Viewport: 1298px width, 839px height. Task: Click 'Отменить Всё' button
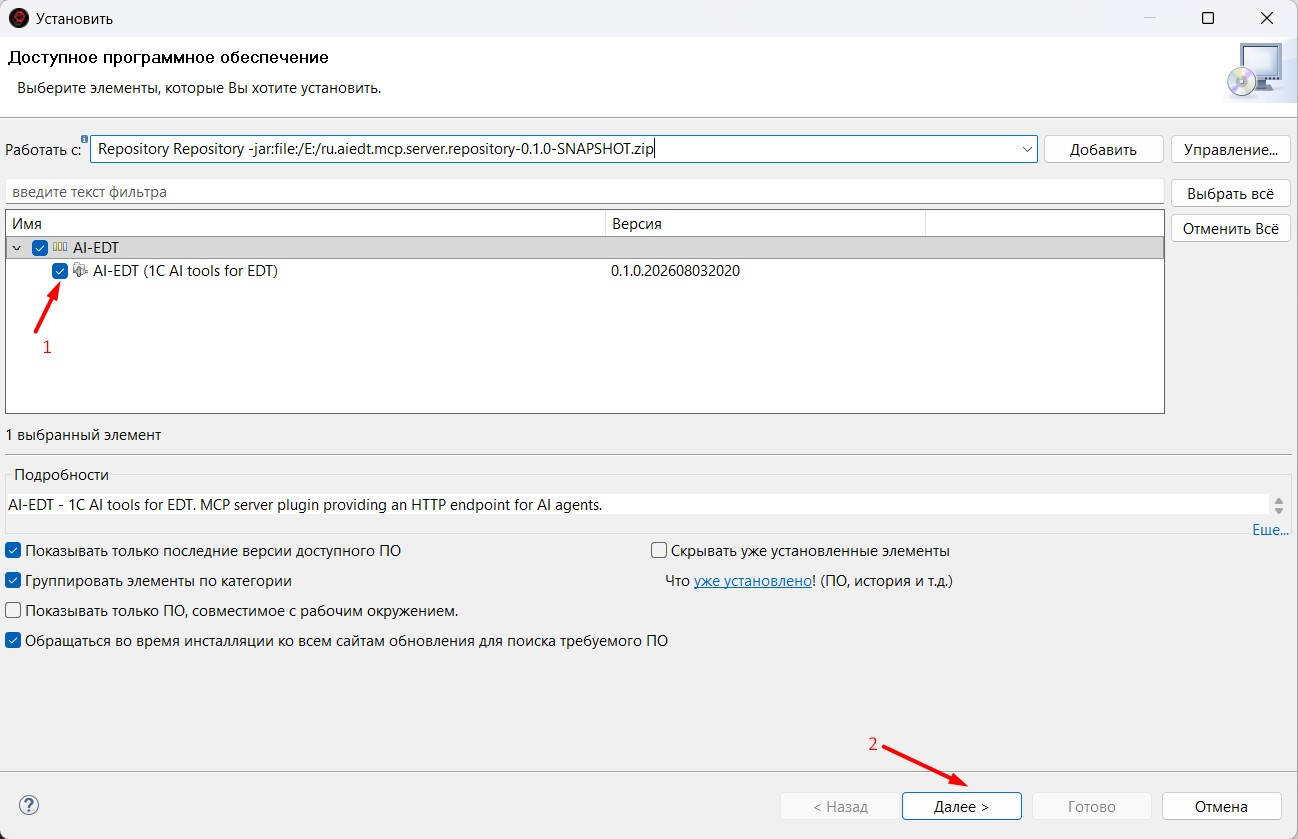click(x=1231, y=228)
